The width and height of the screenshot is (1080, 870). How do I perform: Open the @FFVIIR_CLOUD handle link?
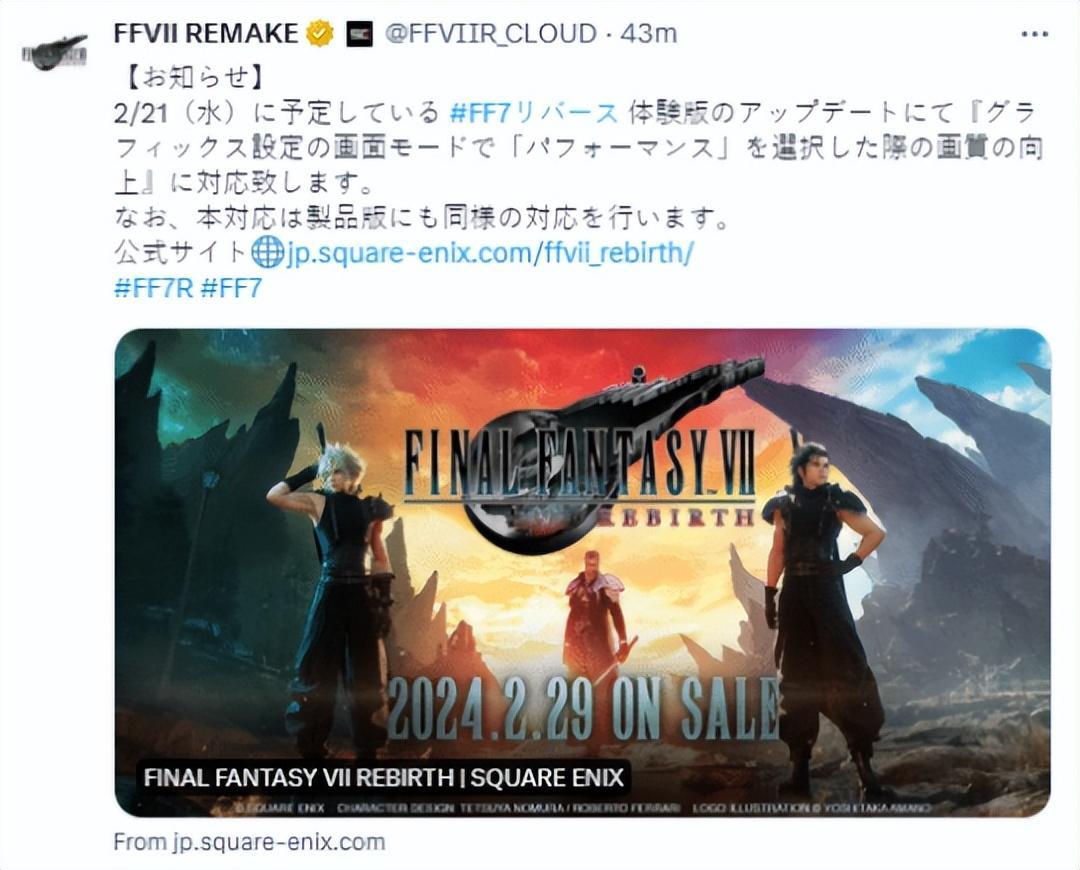pyautogui.click(x=490, y=34)
